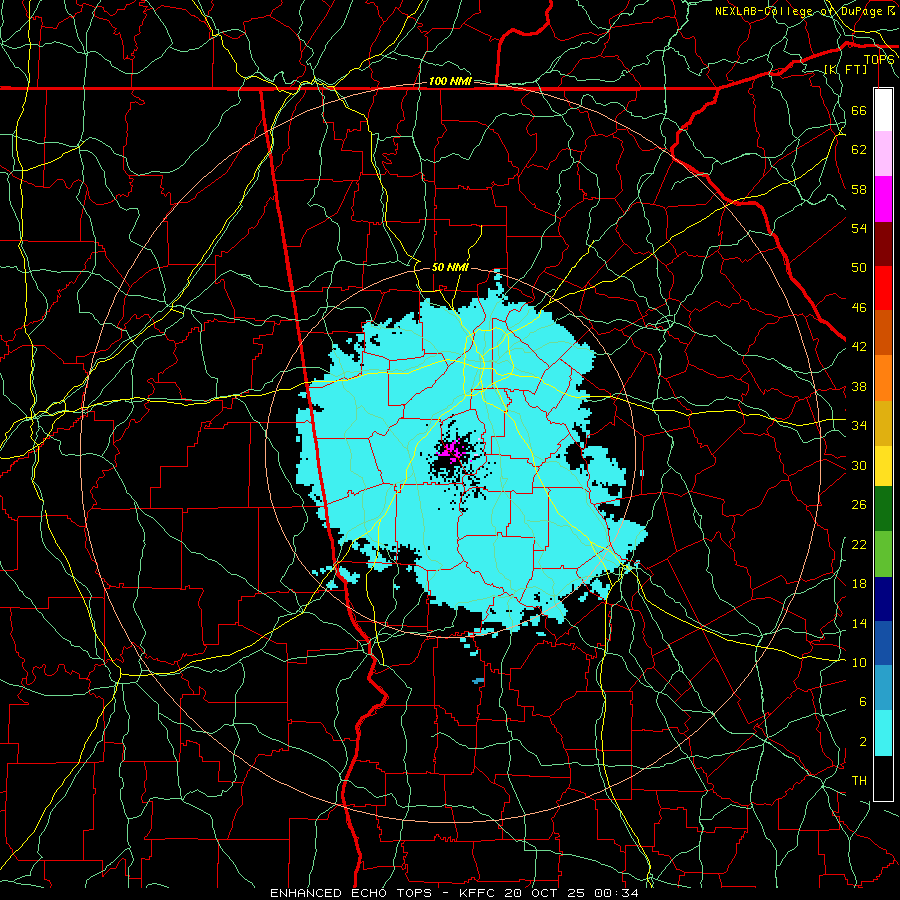The image size is (900, 900).
Task: Click the 14 legend value
Action: (x=859, y=623)
